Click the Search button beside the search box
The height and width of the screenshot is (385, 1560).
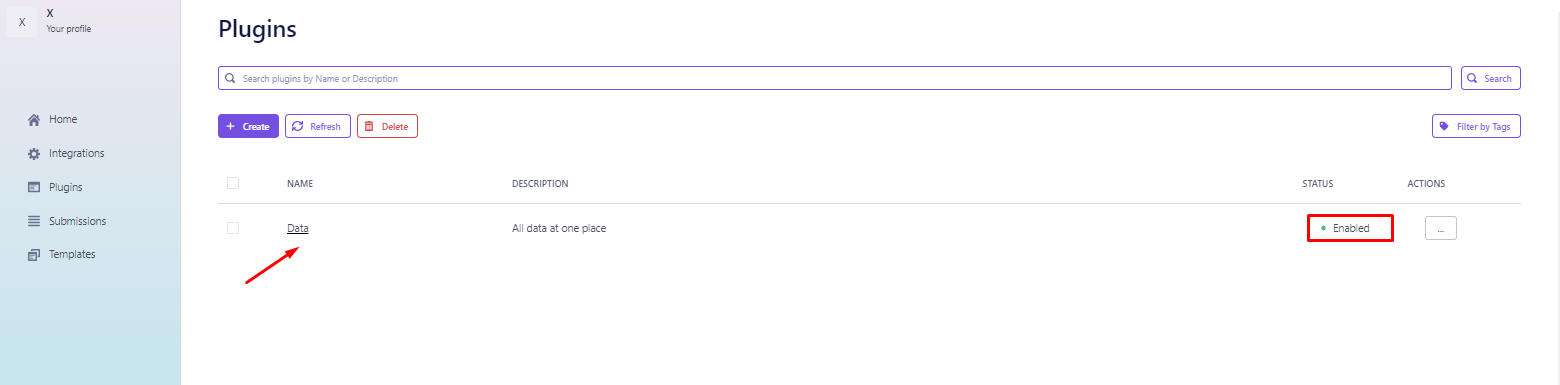[1491, 78]
